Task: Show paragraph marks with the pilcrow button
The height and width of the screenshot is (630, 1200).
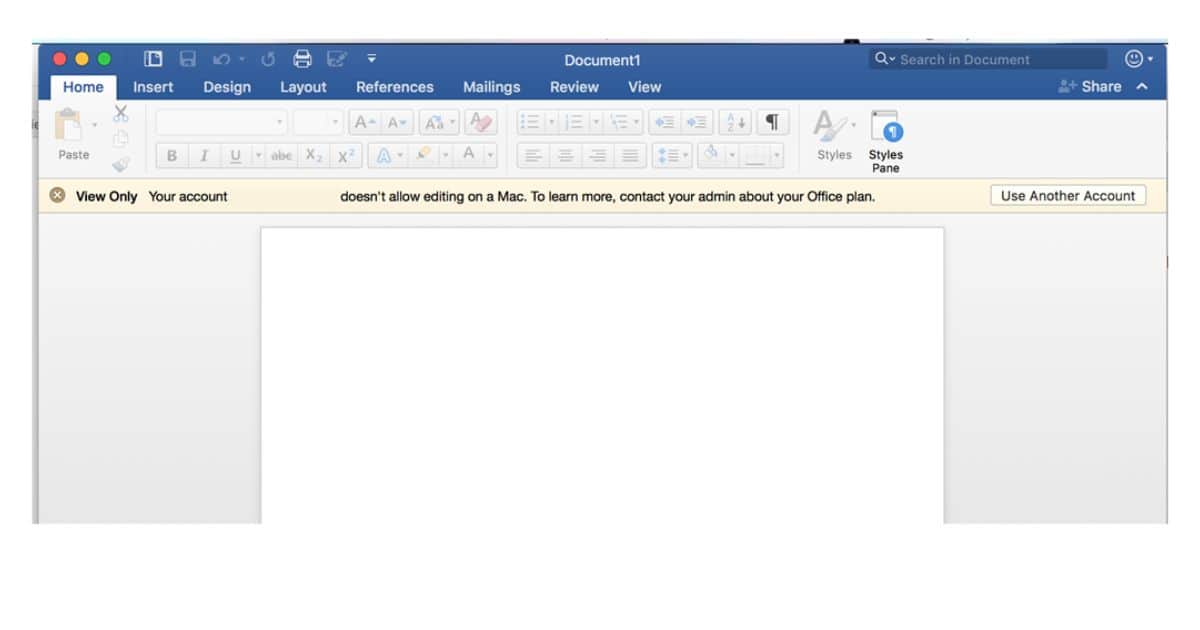Action: tap(772, 123)
